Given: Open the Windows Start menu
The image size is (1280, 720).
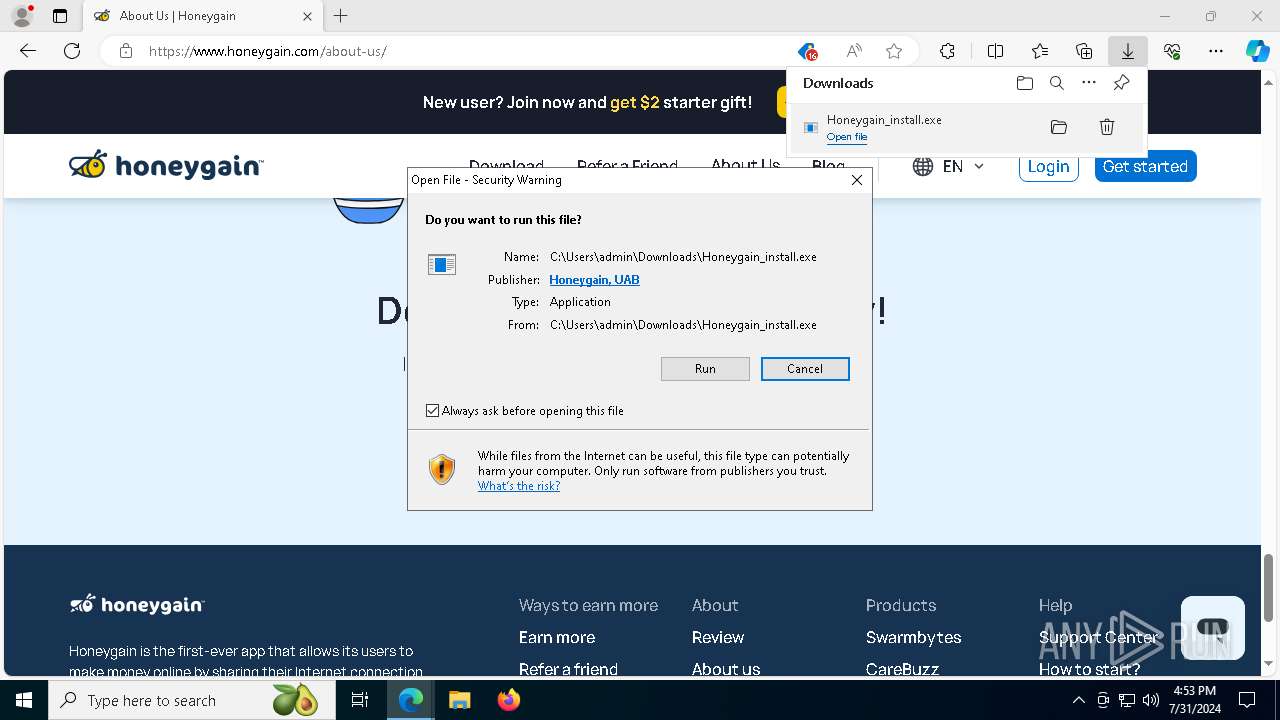Looking at the screenshot, I should [24, 700].
